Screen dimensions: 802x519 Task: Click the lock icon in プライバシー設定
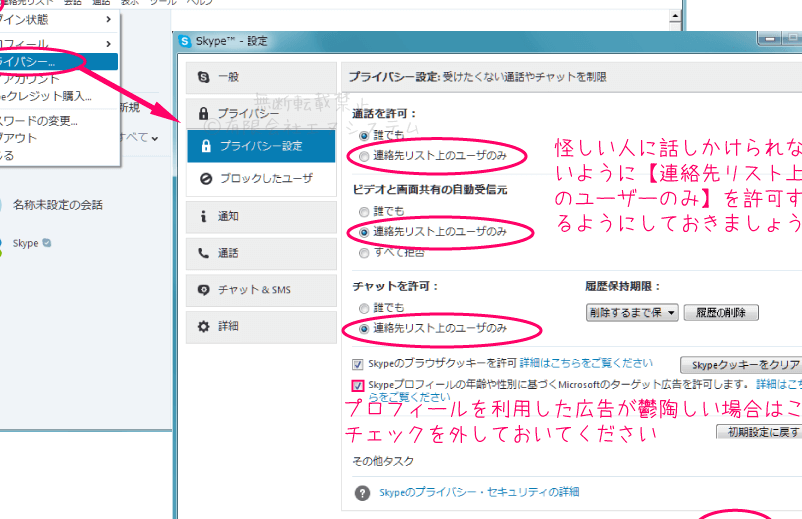pos(206,146)
